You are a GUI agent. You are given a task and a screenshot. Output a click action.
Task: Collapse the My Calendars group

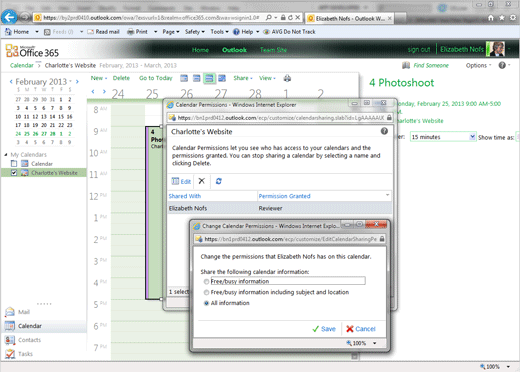click(6, 155)
